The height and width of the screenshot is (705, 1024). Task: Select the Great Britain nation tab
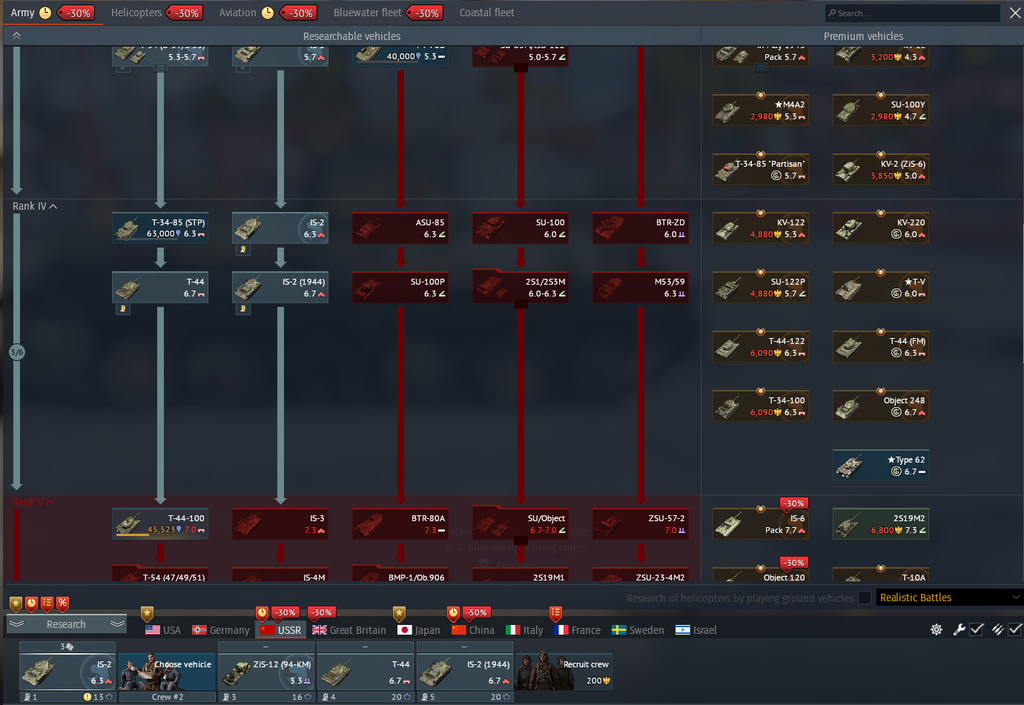[x=349, y=630]
